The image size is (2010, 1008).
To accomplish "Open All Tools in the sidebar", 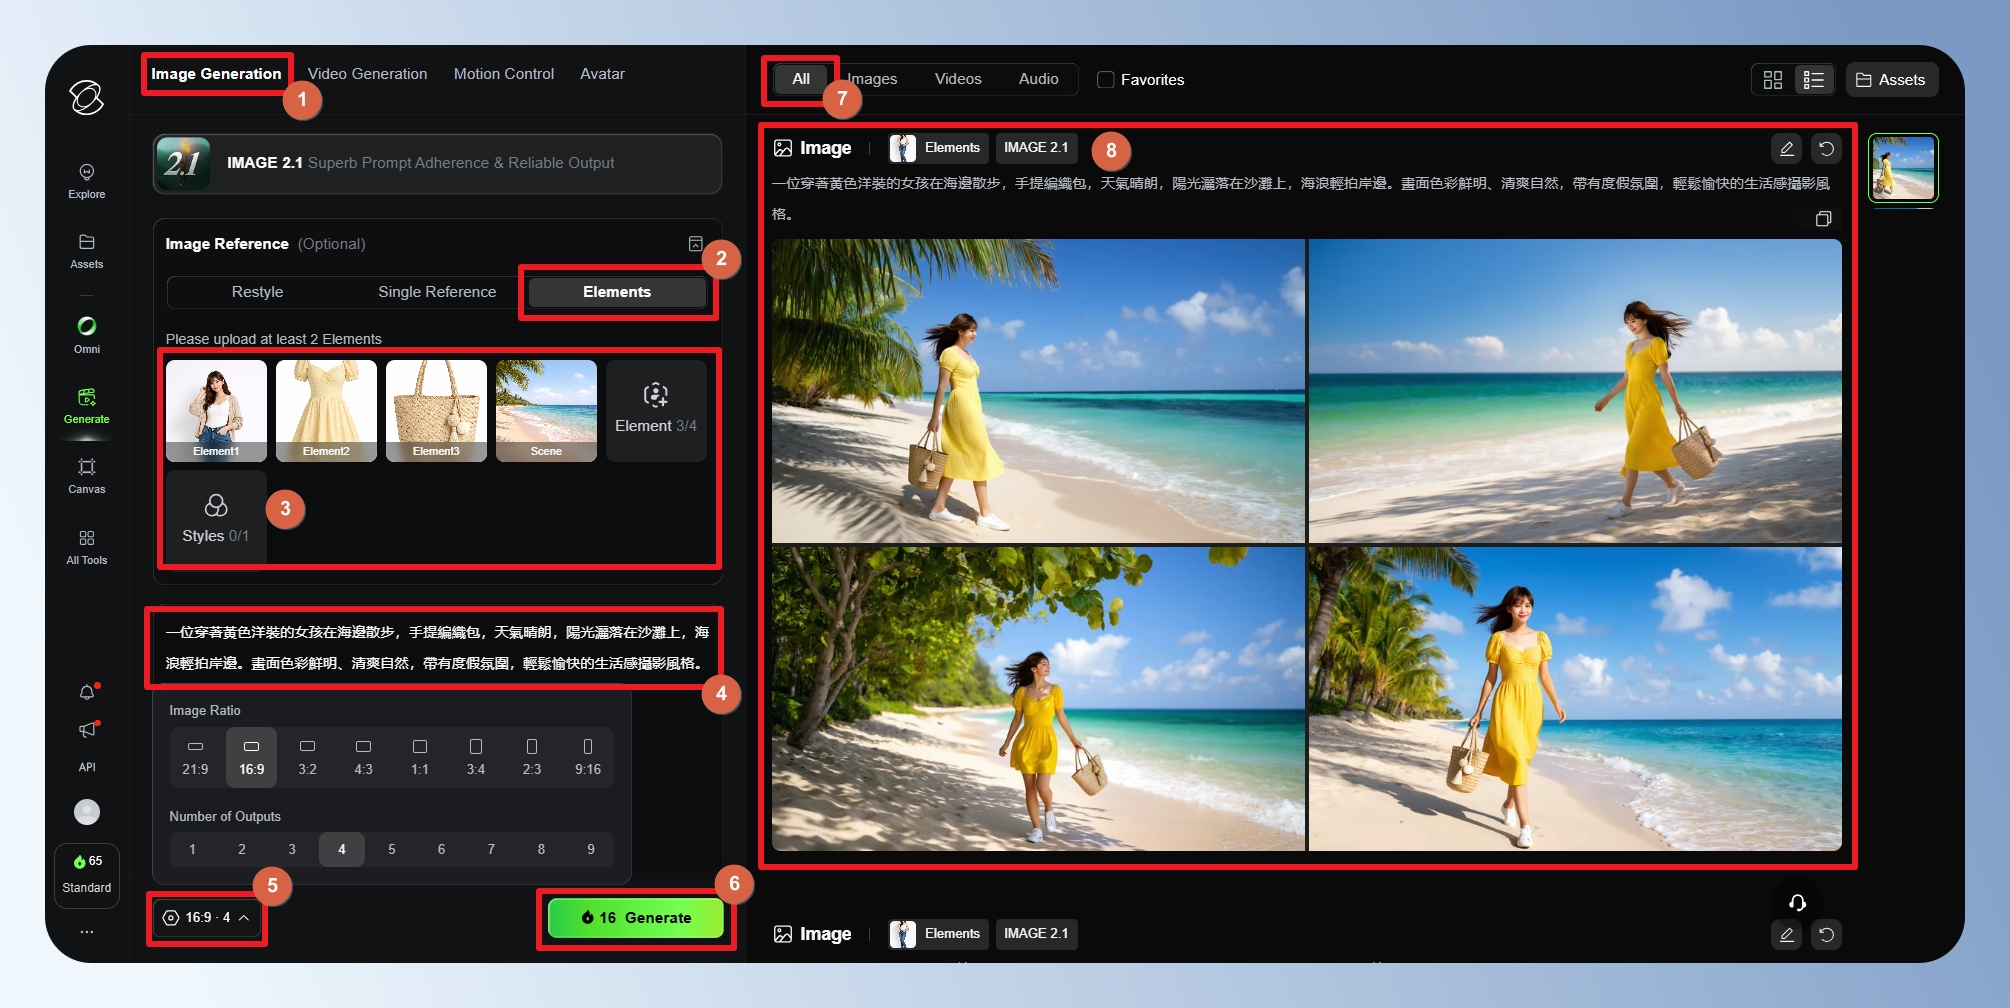I will coord(87,546).
